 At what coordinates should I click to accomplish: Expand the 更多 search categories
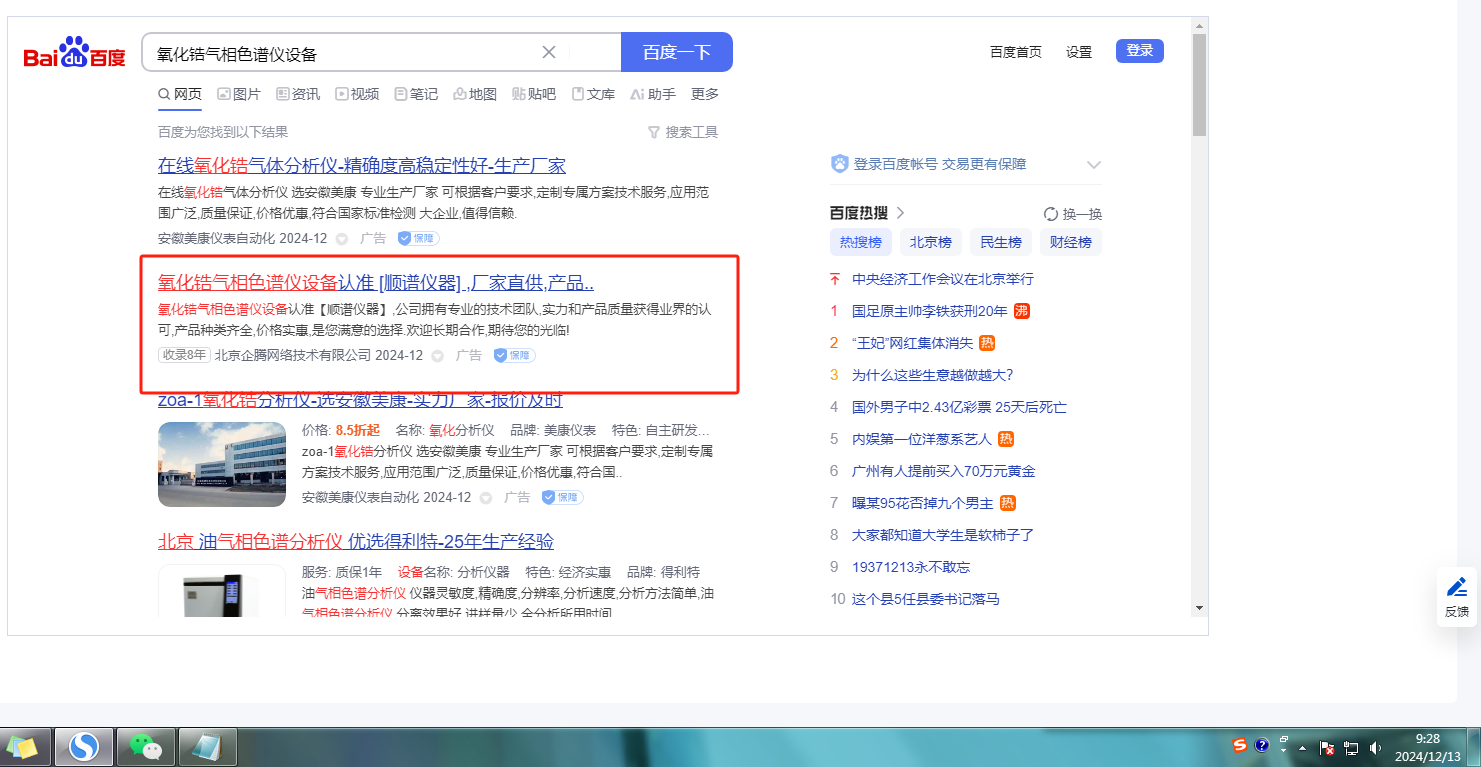[705, 94]
